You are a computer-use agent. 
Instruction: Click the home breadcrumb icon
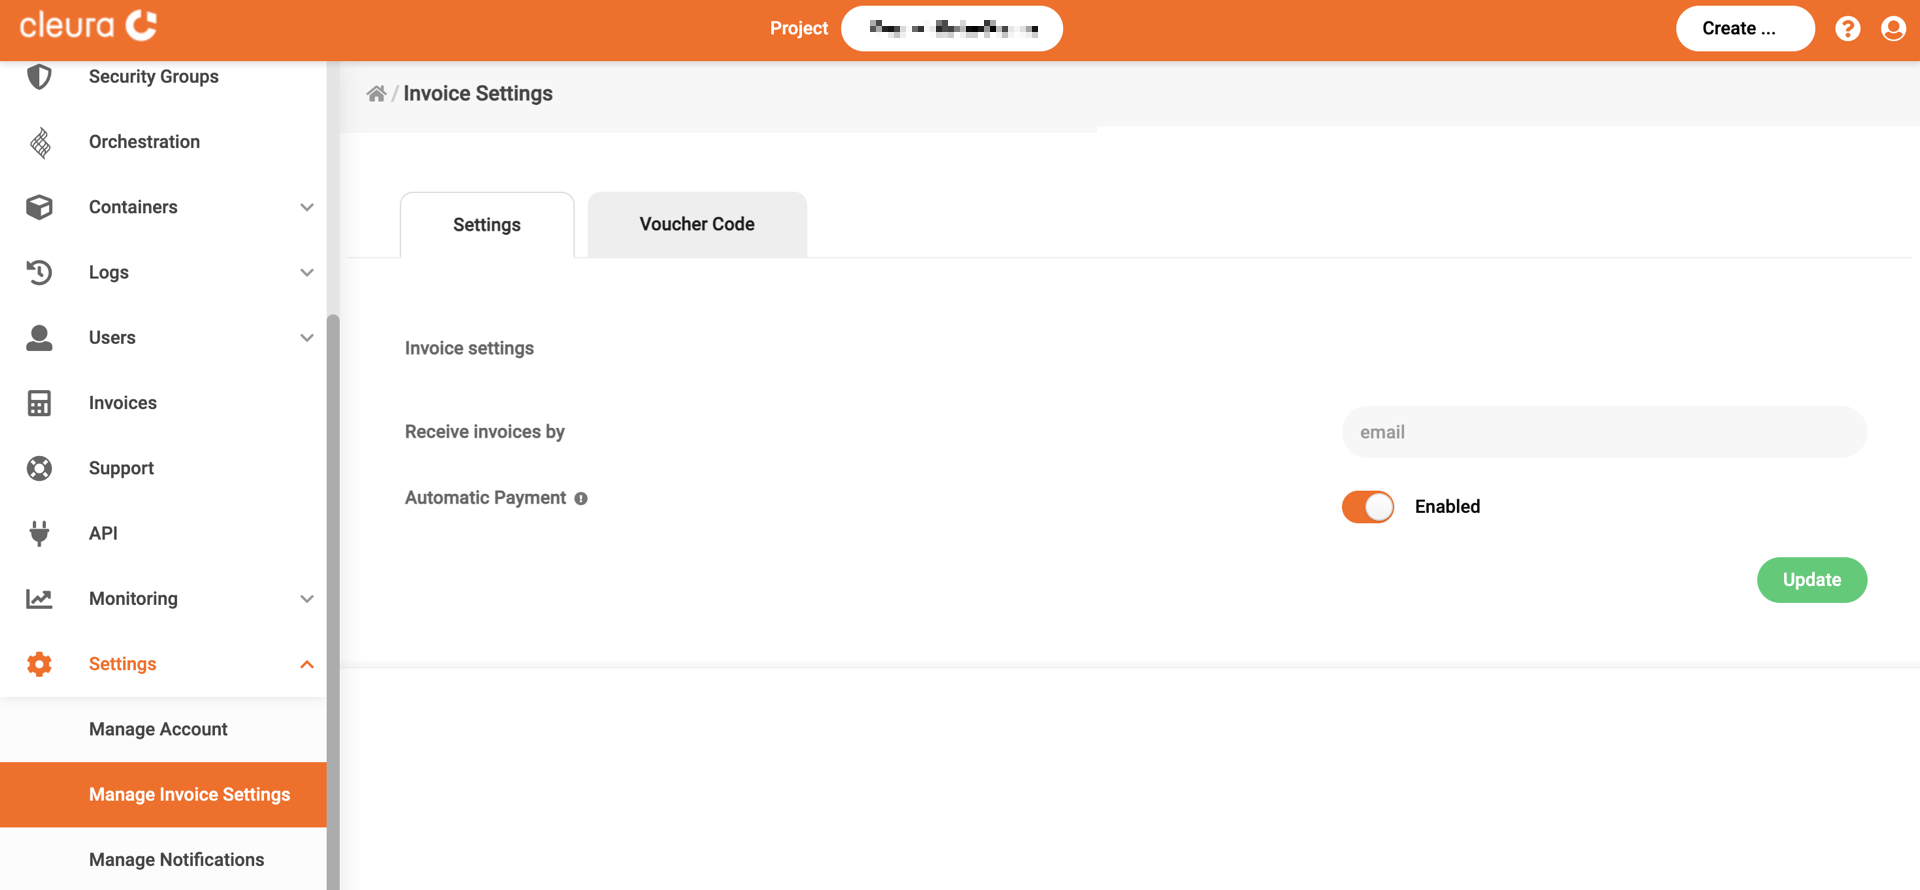tap(376, 94)
